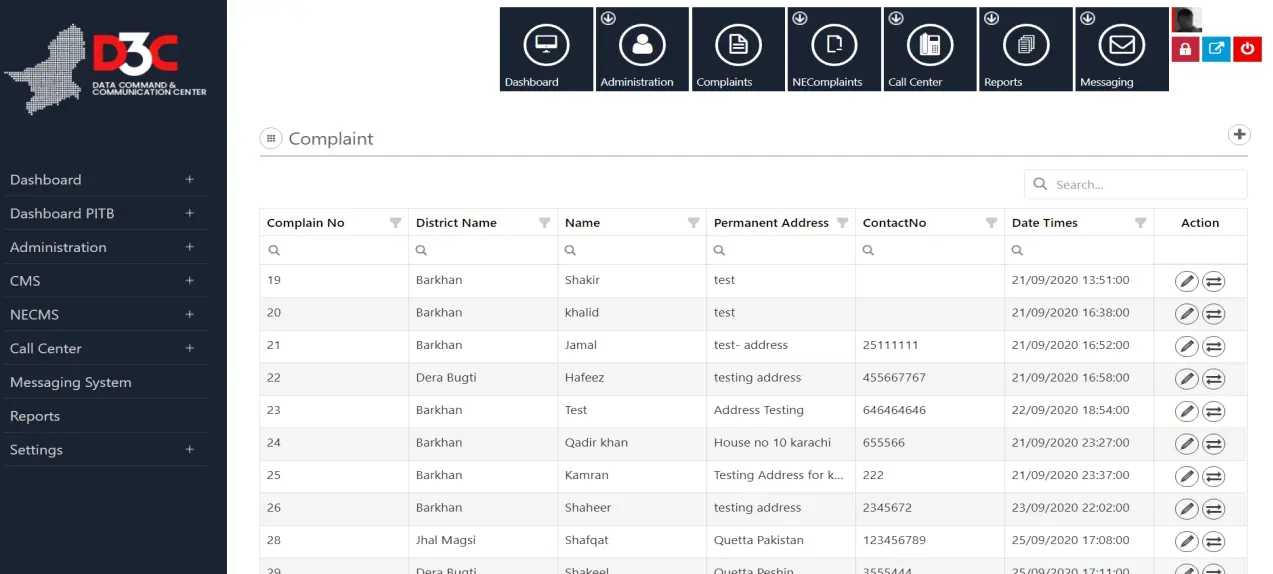Viewport: 1273px width, 574px height.
Task: Select Reports in the sidebar
Action: pos(35,416)
